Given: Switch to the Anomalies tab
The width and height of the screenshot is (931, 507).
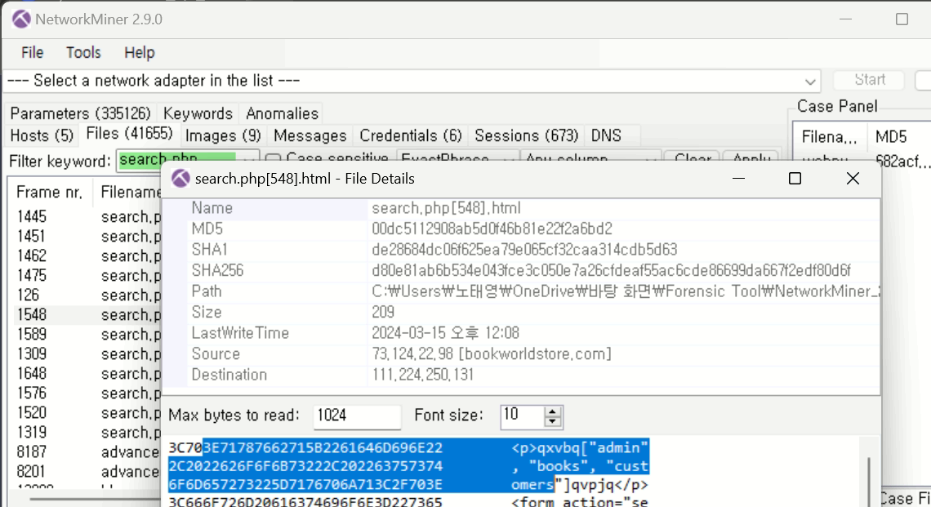Looking at the screenshot, I should click(282, 113).
